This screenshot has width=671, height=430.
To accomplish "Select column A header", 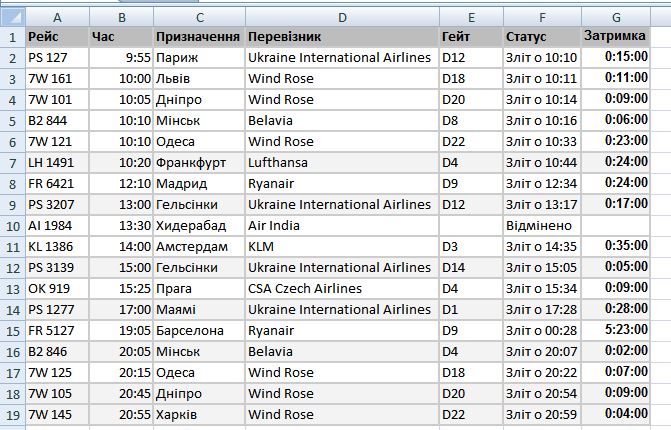I will 57,17.
